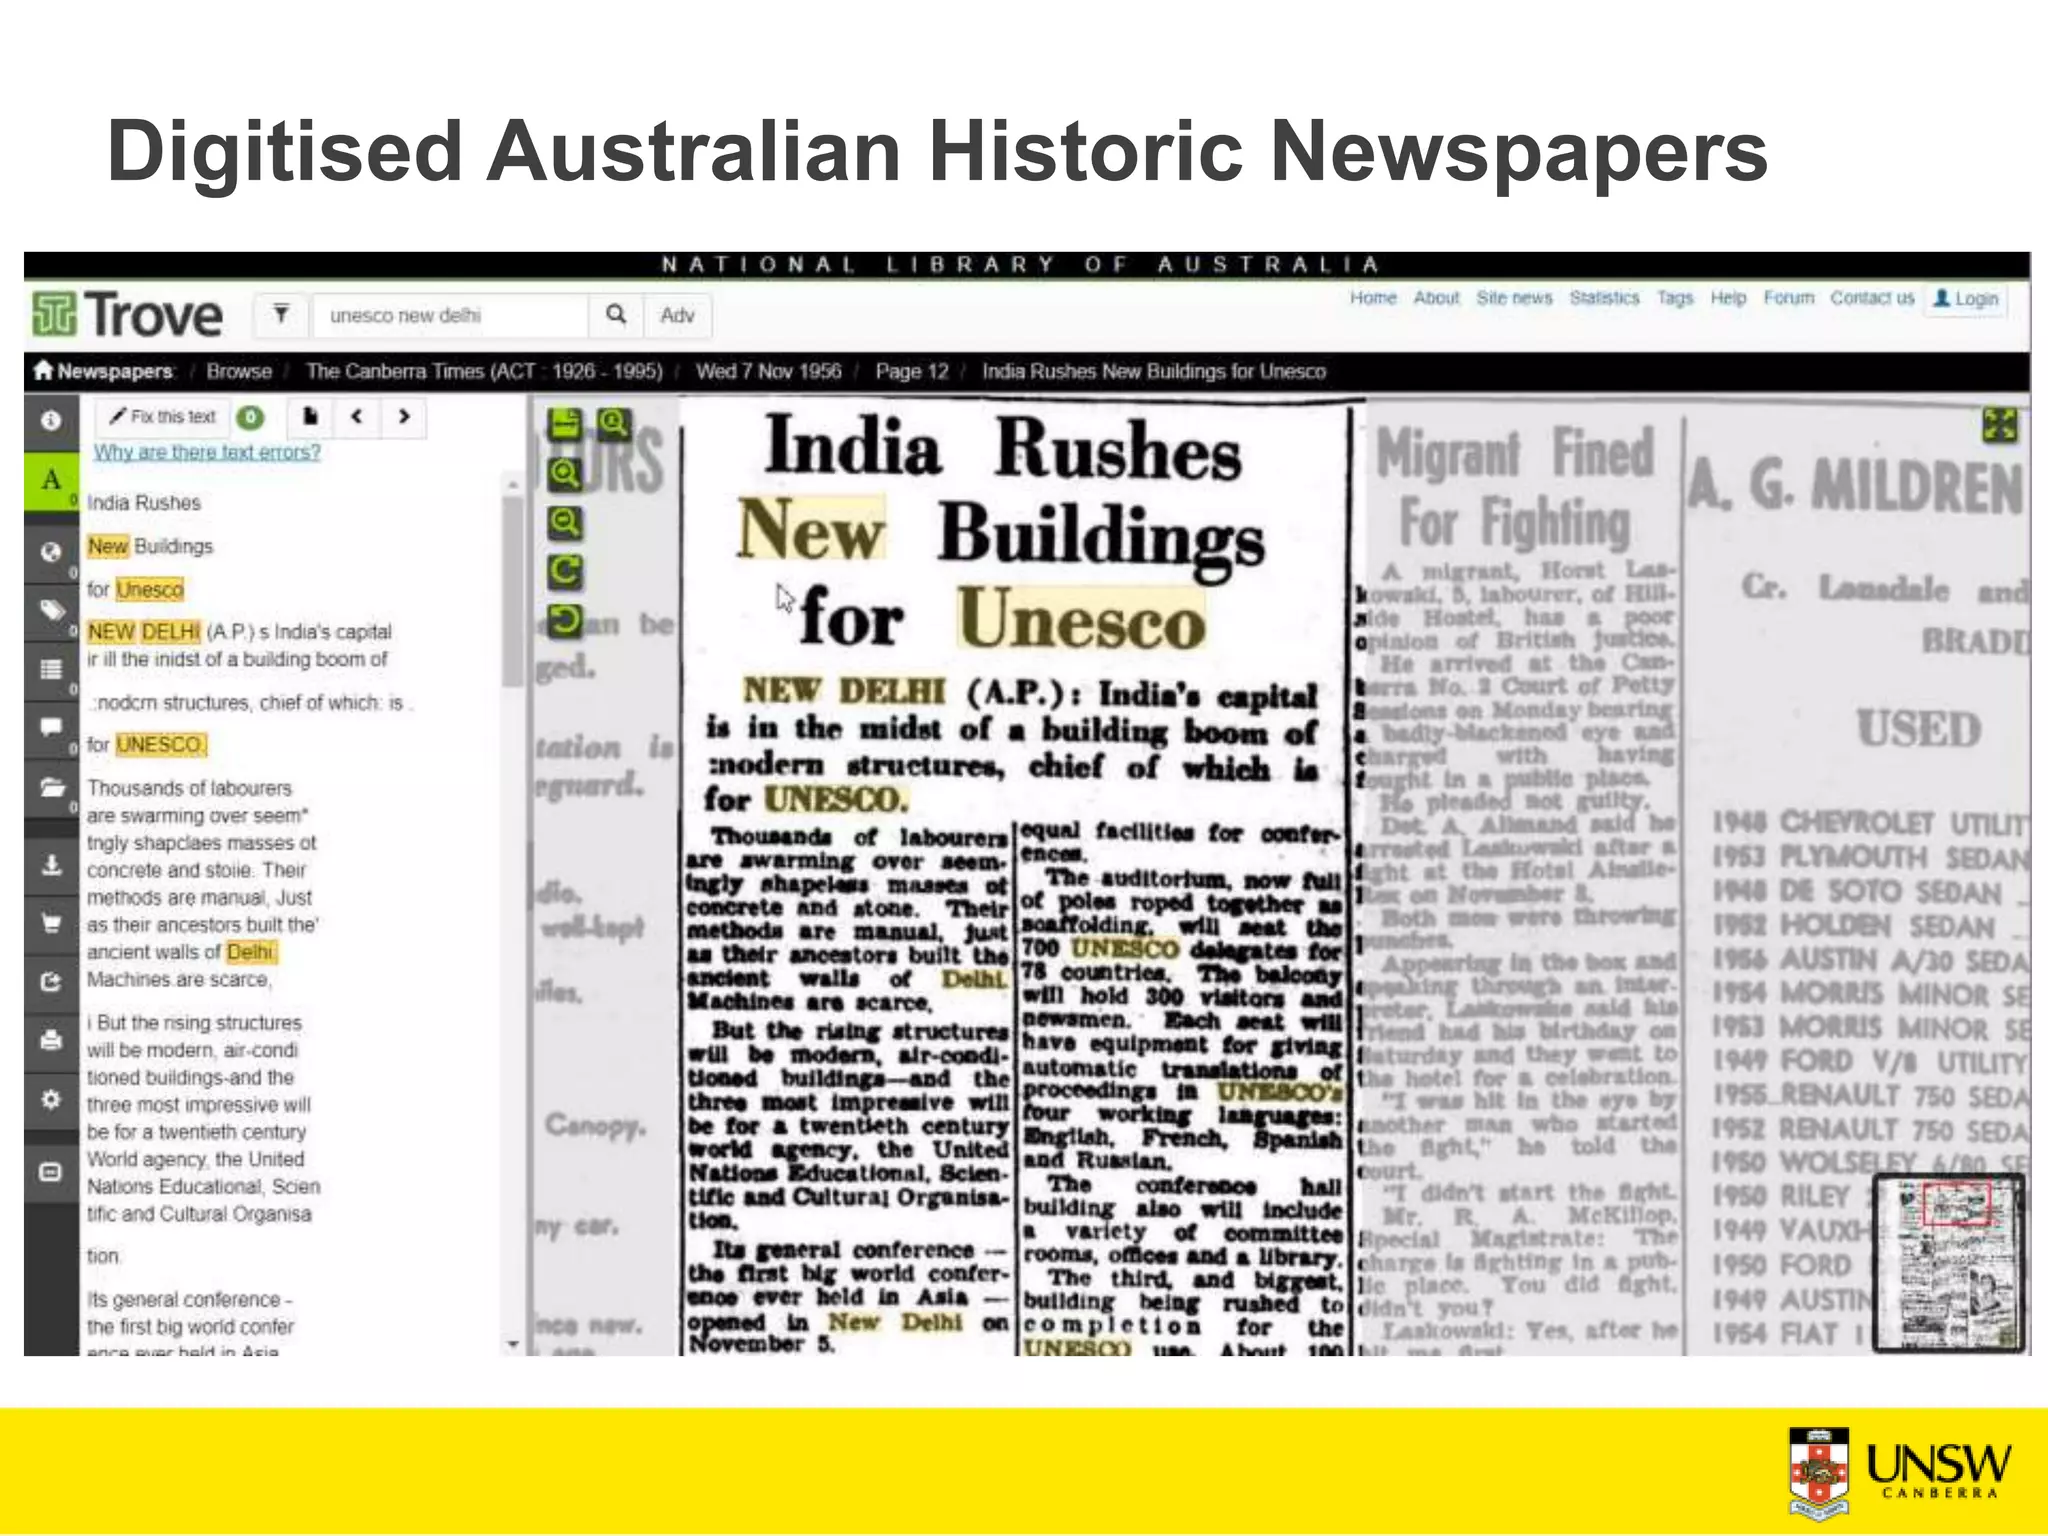Click the shopping cart buy icon
2048x1536 pixels.
pos(51,923)
